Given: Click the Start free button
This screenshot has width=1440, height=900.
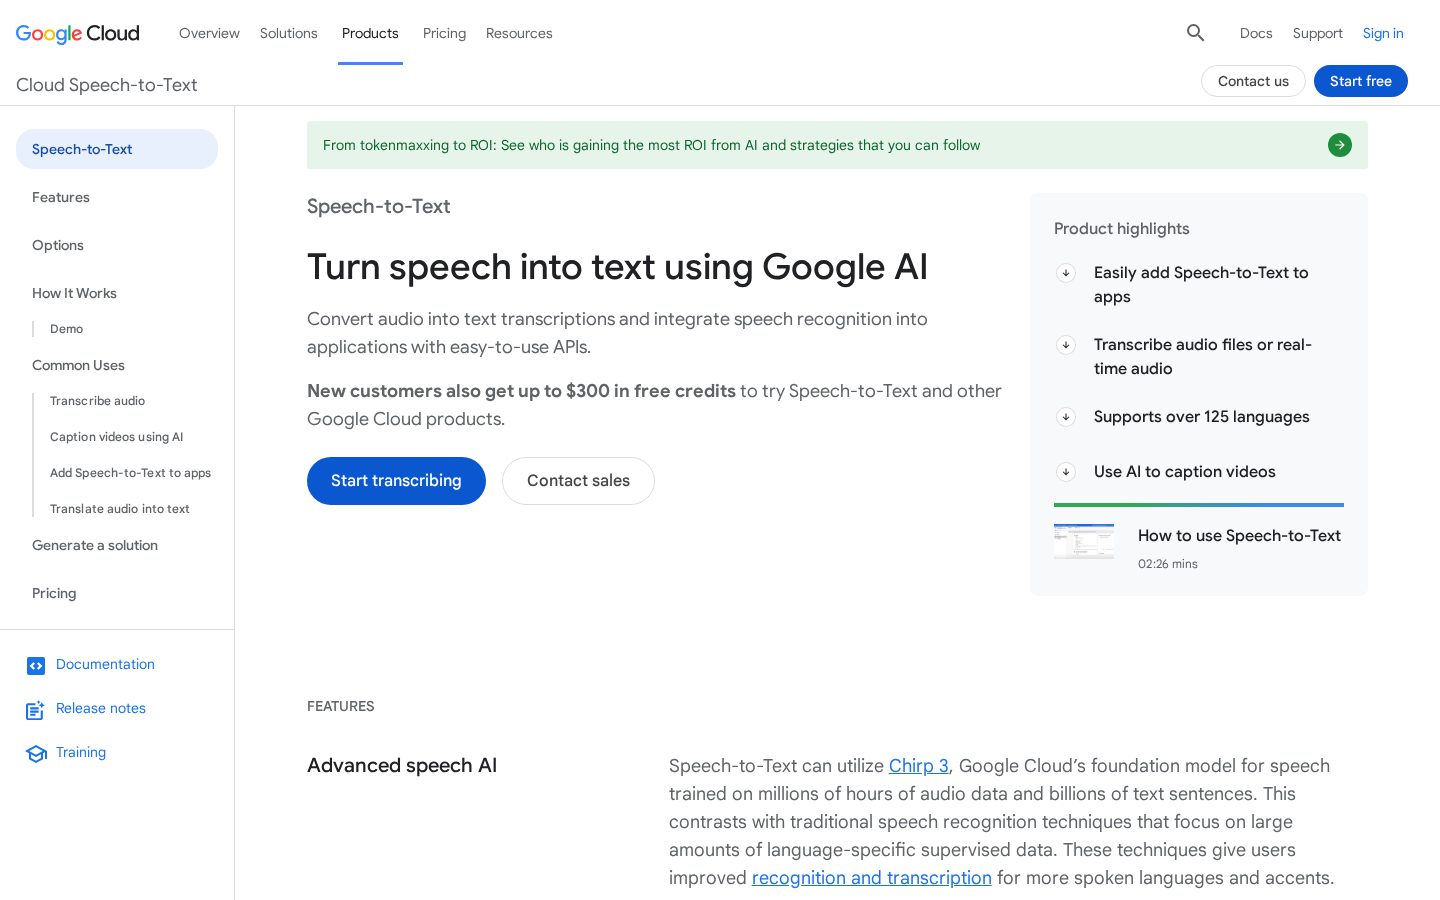Looking at the screenshot, I should (x=1361, y=81).
